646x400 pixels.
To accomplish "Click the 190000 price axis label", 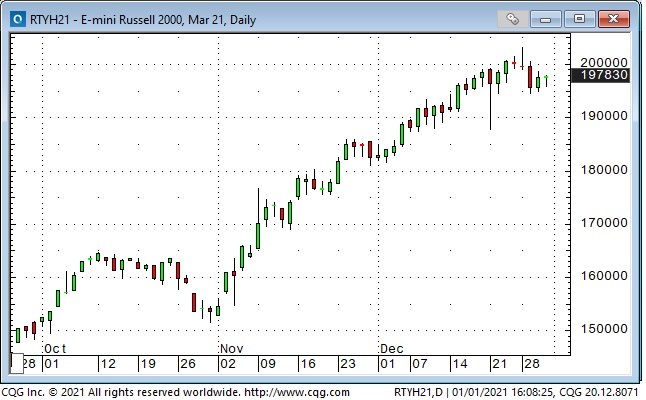I will (x=604, y=116).
